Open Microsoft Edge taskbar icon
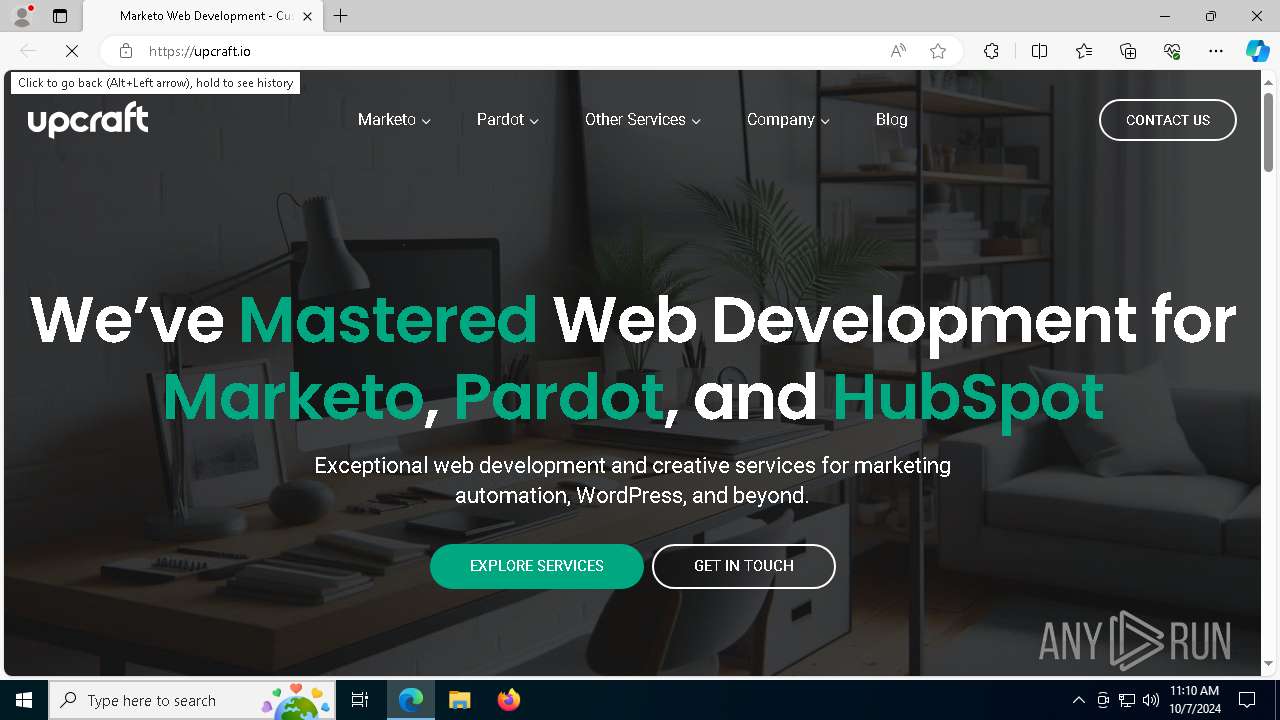 coord(411,700)
